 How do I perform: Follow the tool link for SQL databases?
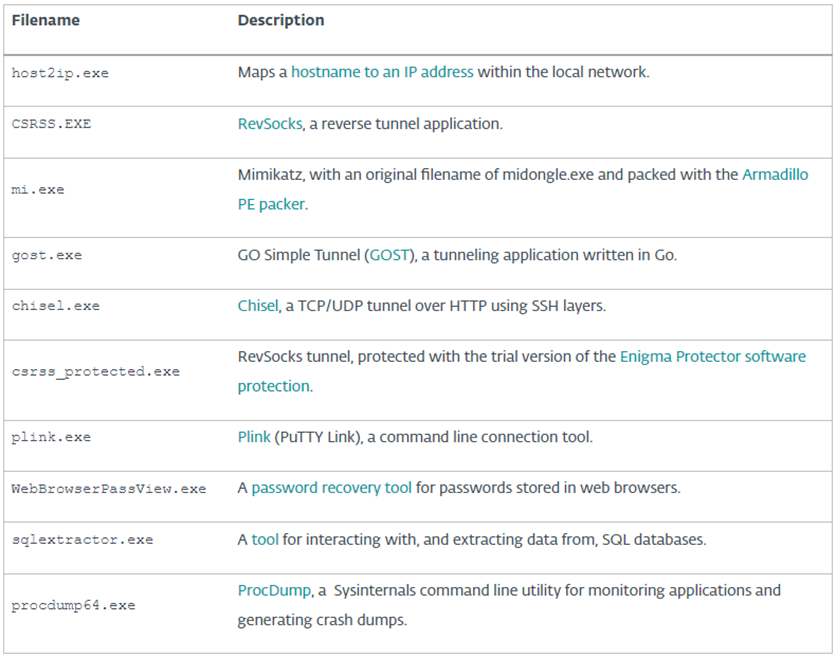pos(265,540)
